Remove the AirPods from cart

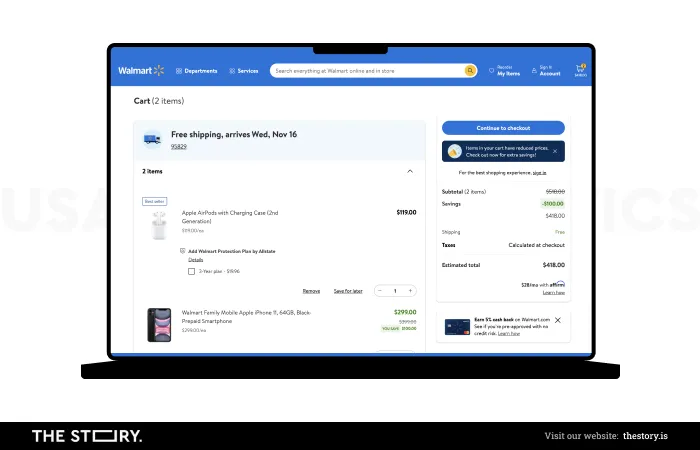pos(311,291)
